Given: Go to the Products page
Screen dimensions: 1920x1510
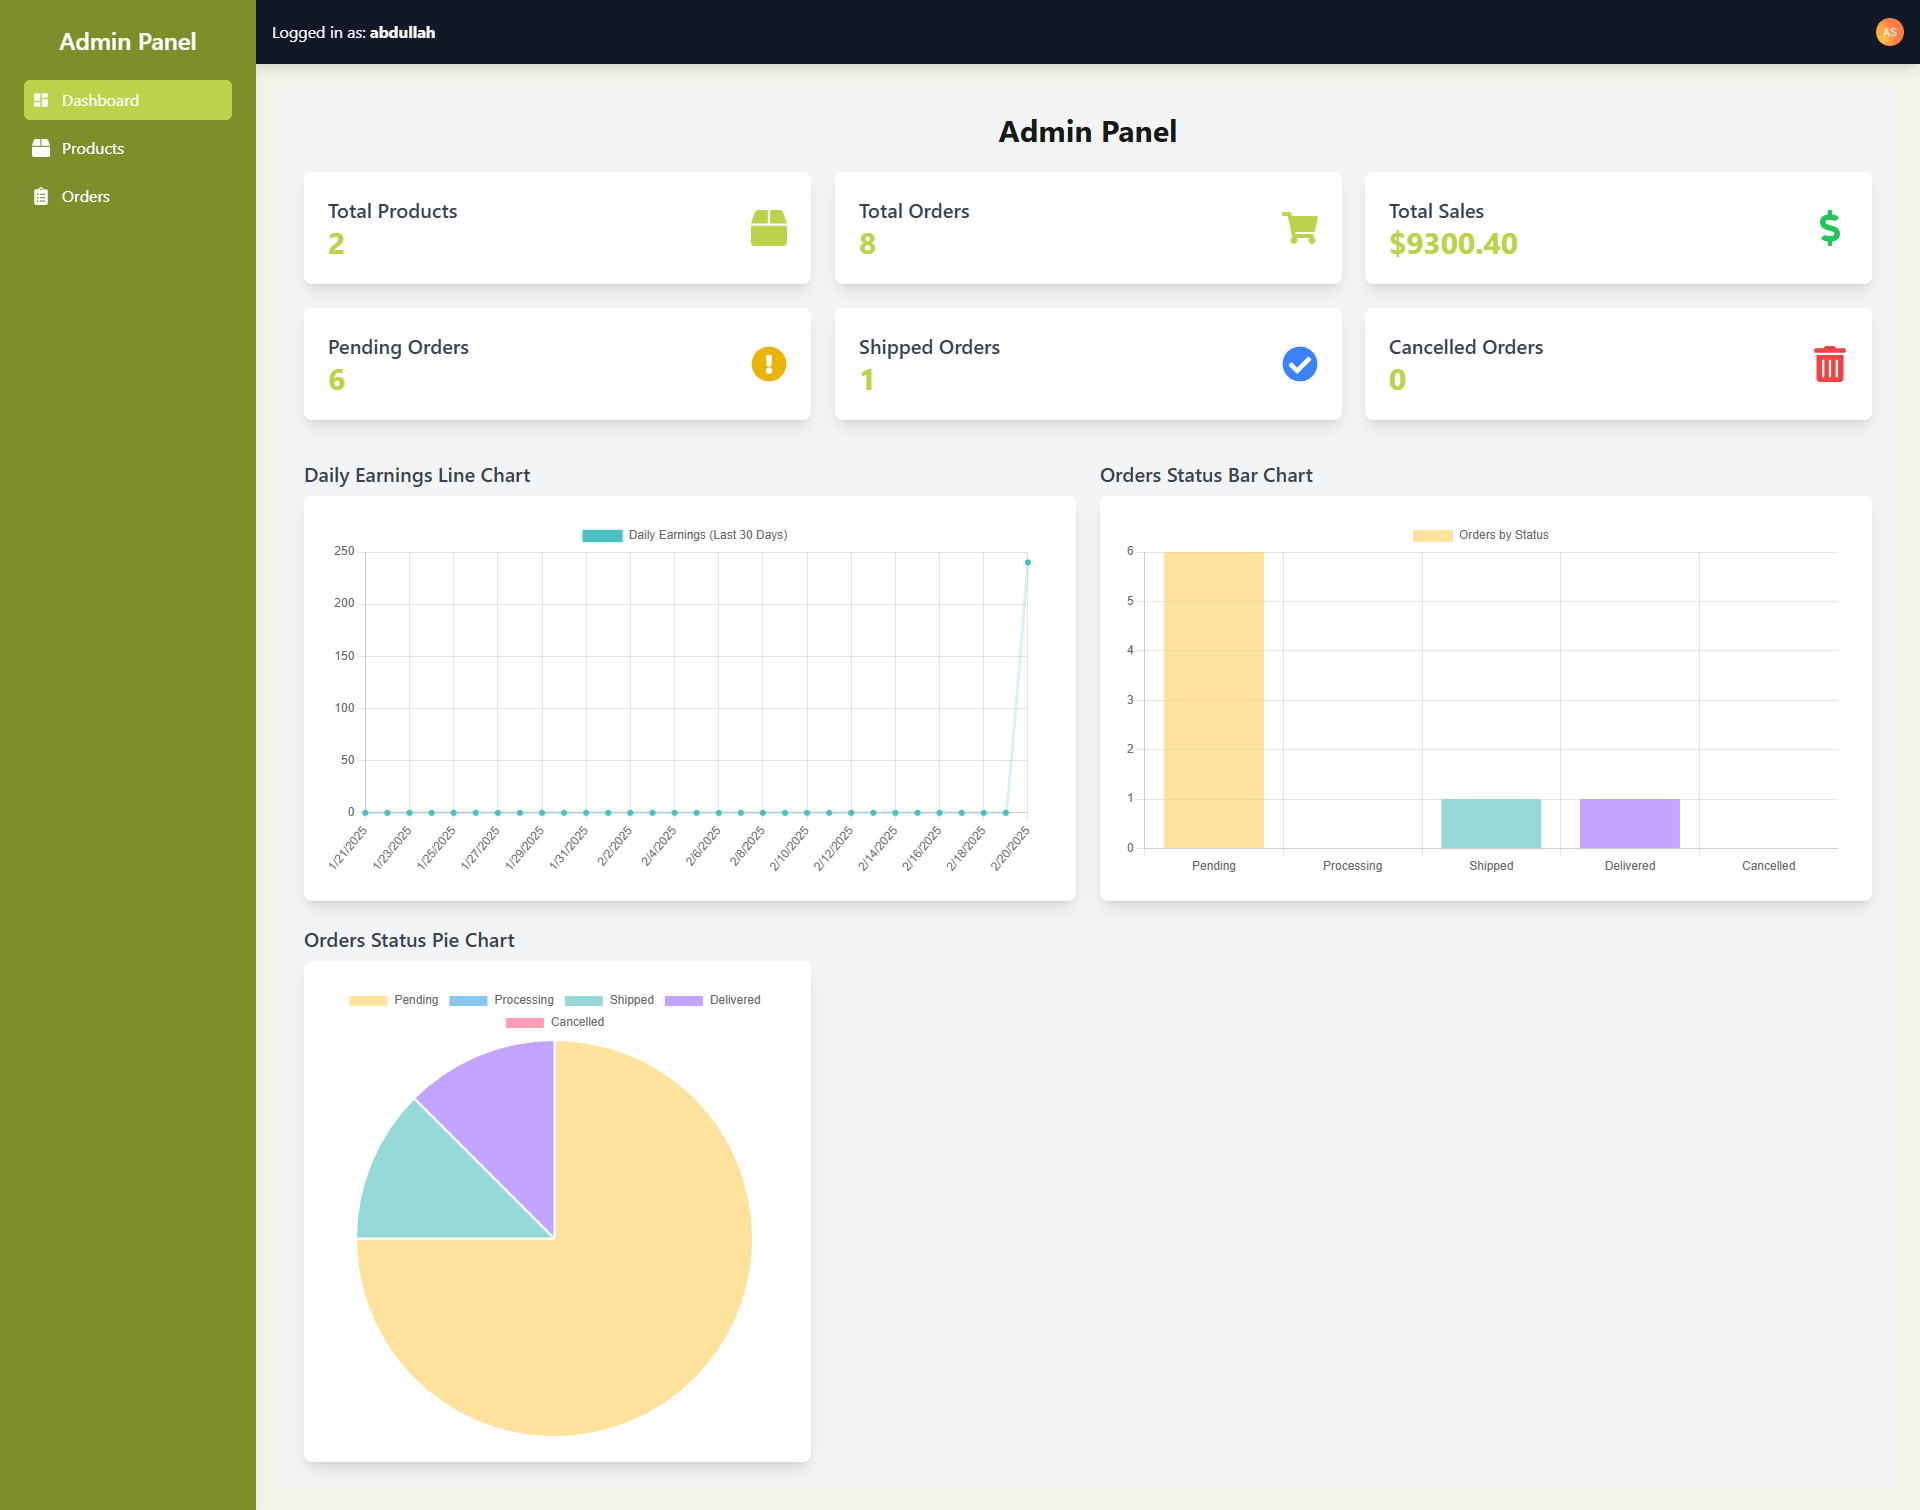Looking at the screenshot, I should 93,148.
